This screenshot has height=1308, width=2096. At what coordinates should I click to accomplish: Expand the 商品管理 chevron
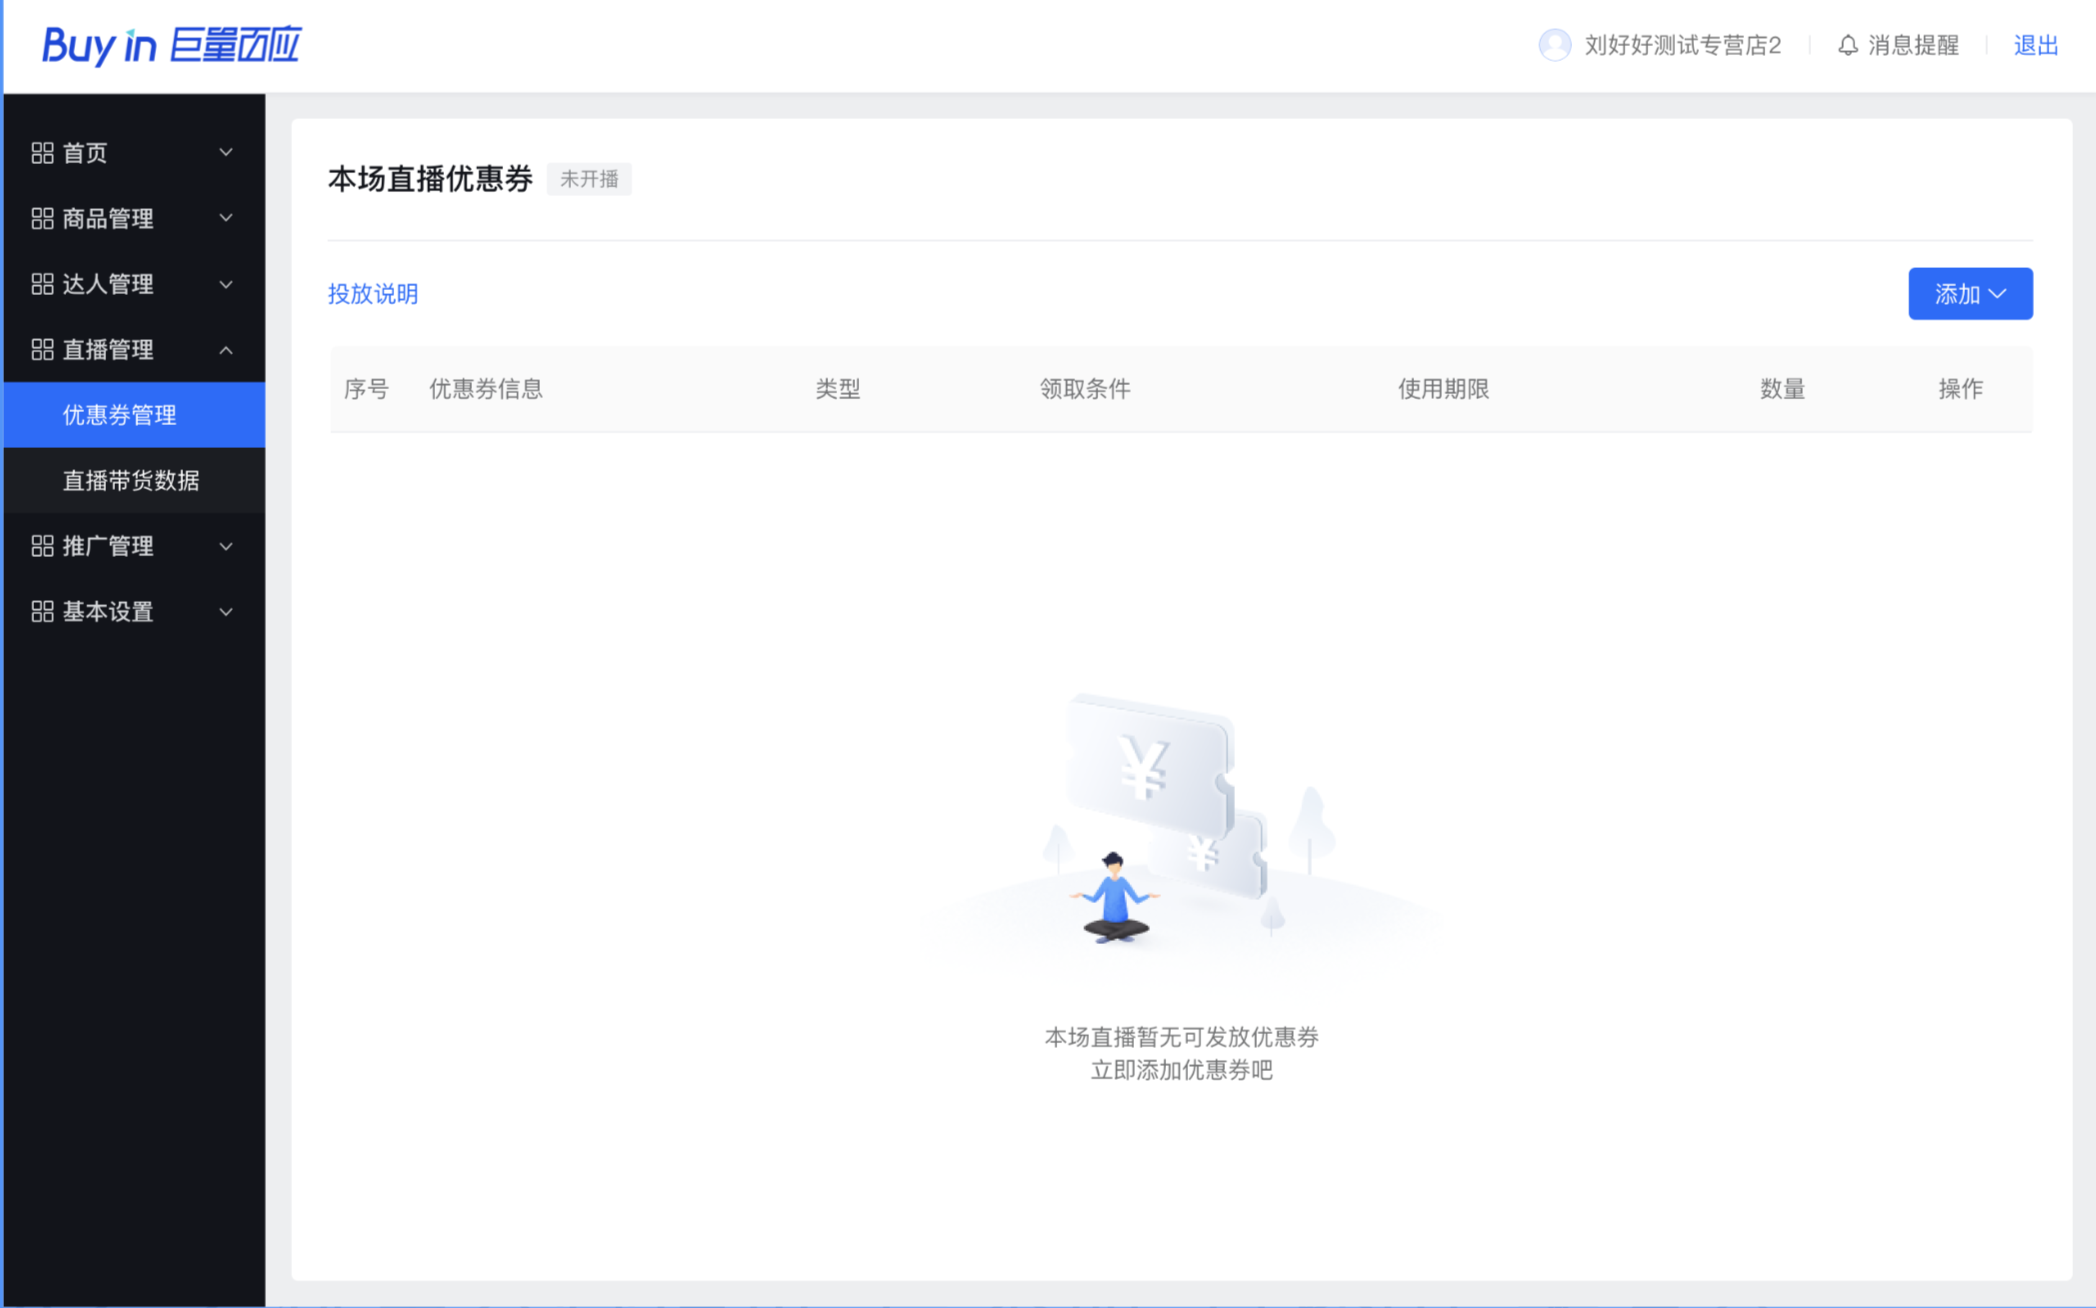point(226,218)
